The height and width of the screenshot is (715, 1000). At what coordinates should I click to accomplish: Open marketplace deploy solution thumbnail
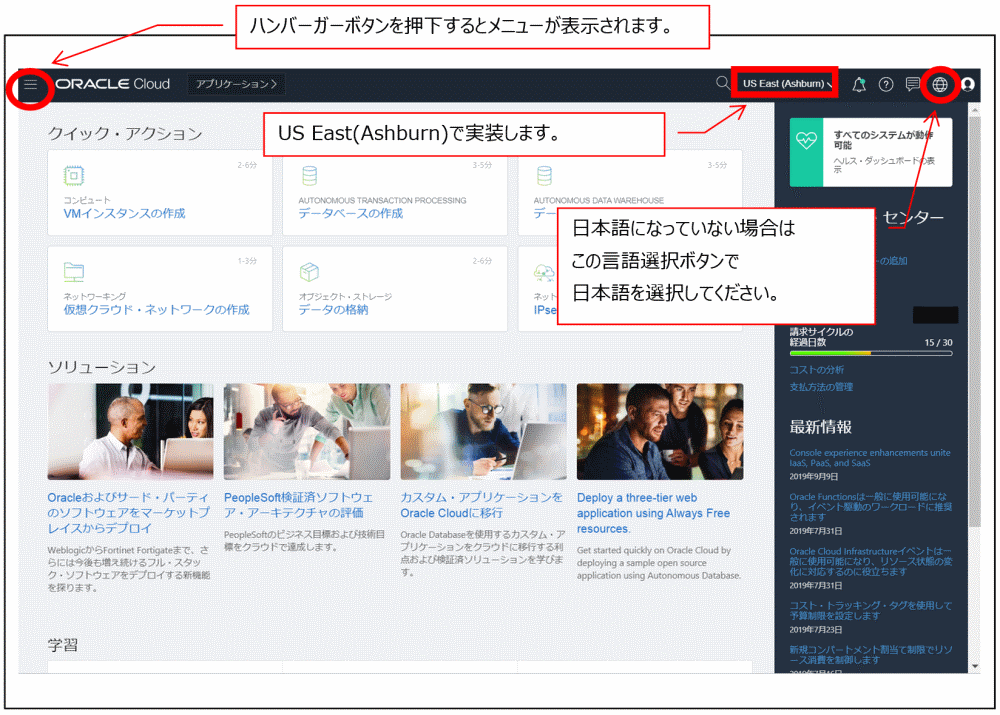[x=130, y=431]
